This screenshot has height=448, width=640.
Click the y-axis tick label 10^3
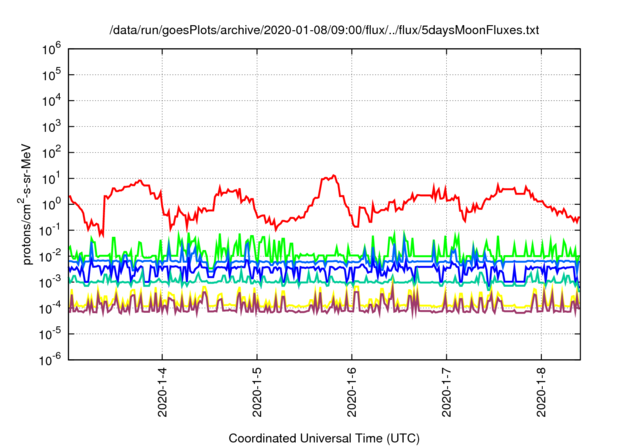tap(51, 126)
